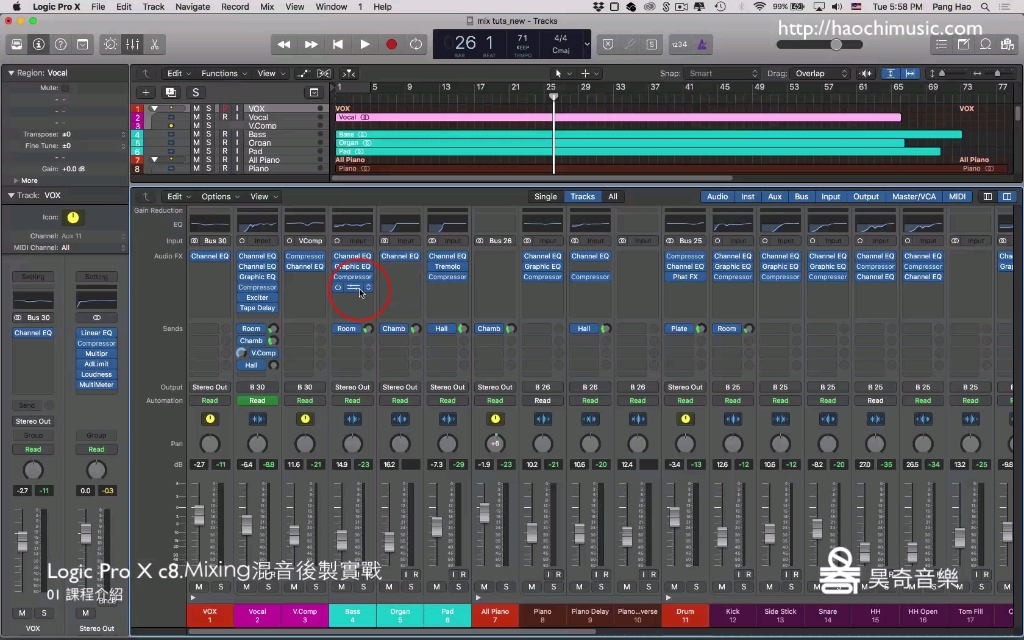Screen dimensions: 1024x640
Task: Open the Drag mode dropdown showing Overlap
Action: point(817,73)
